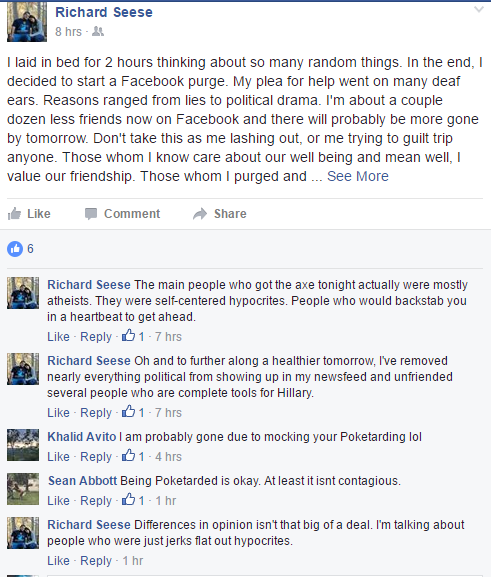Click the Comment speech bubble icon
The image size is (491, 577).
click(91, 213)
